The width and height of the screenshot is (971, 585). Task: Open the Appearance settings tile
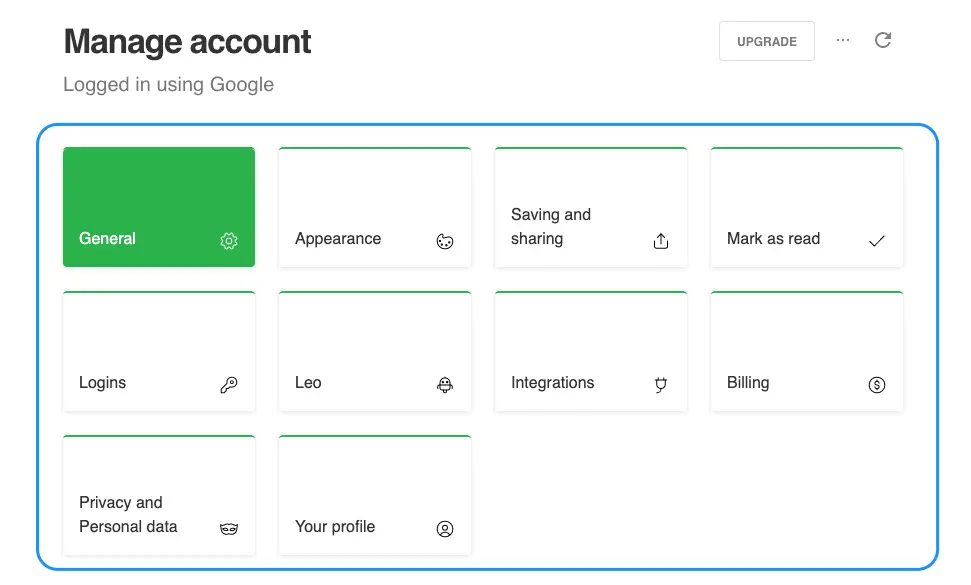(x=375, y=207)
